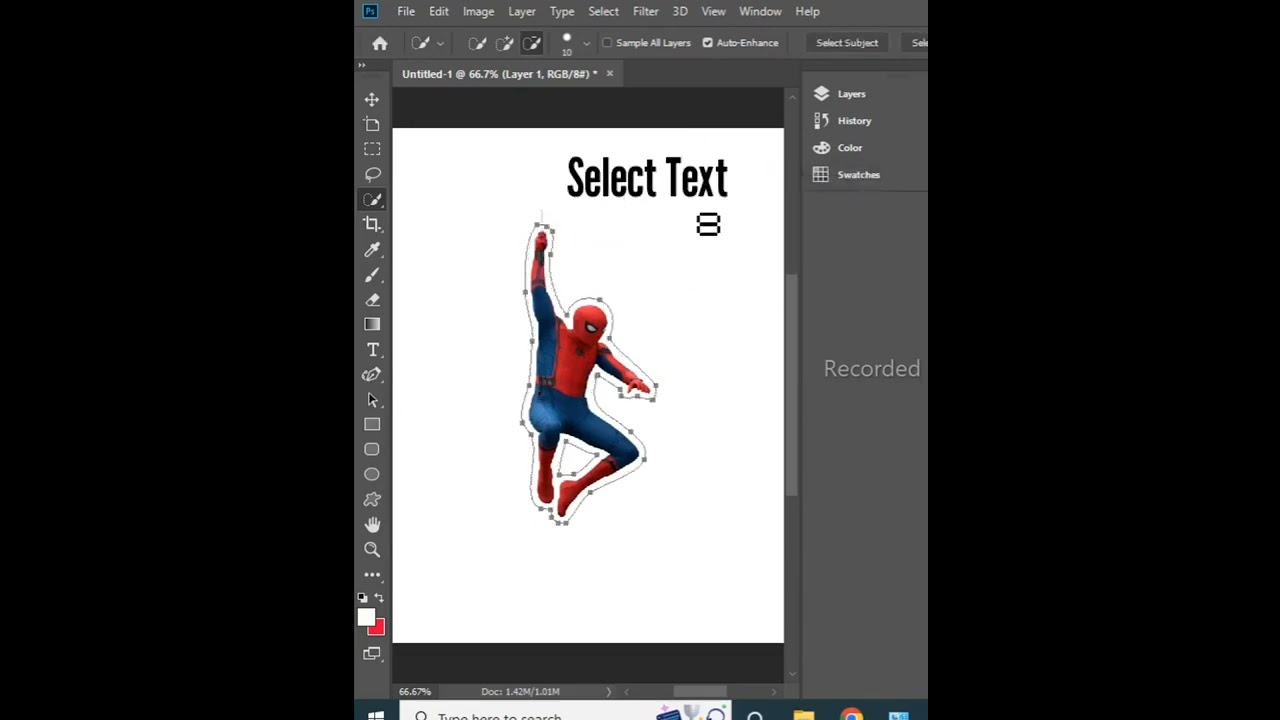Click the 66.67% zoom level field
Image resolution: width=1280 pixels, height=720 pixels.
point(415,691)
